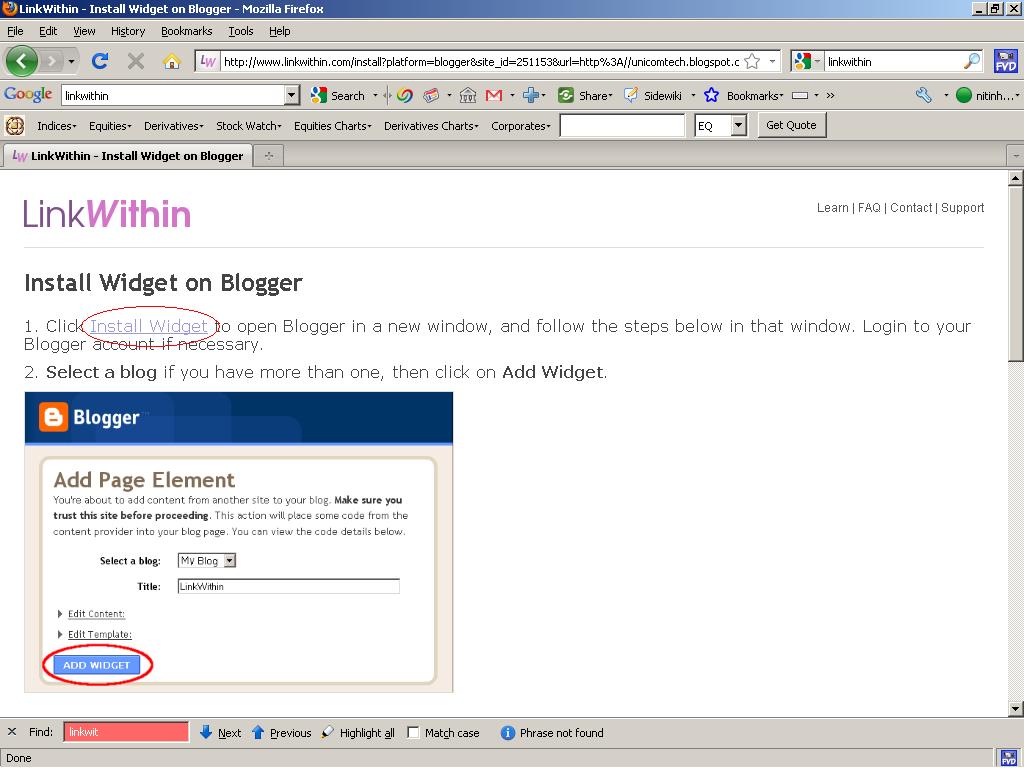Click the Google toolbar Search button

click(x=338, y=95)
